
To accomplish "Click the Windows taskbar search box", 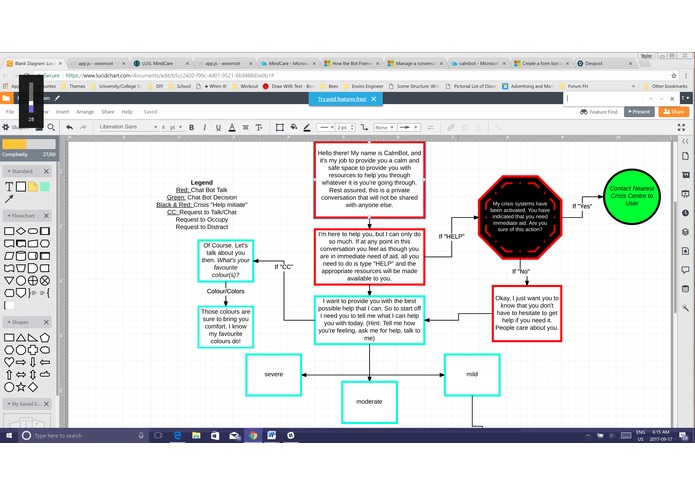I will (x=83, y=436).
